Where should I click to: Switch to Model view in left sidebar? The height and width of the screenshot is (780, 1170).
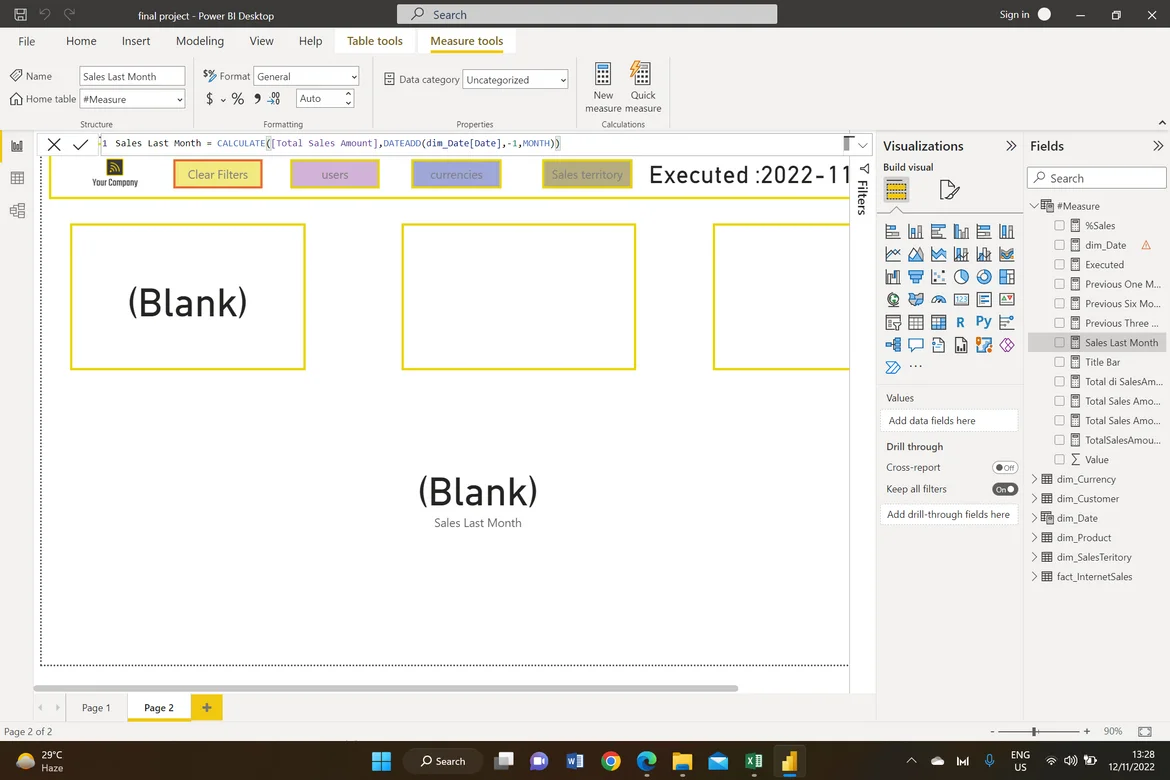tap(17, 211)
